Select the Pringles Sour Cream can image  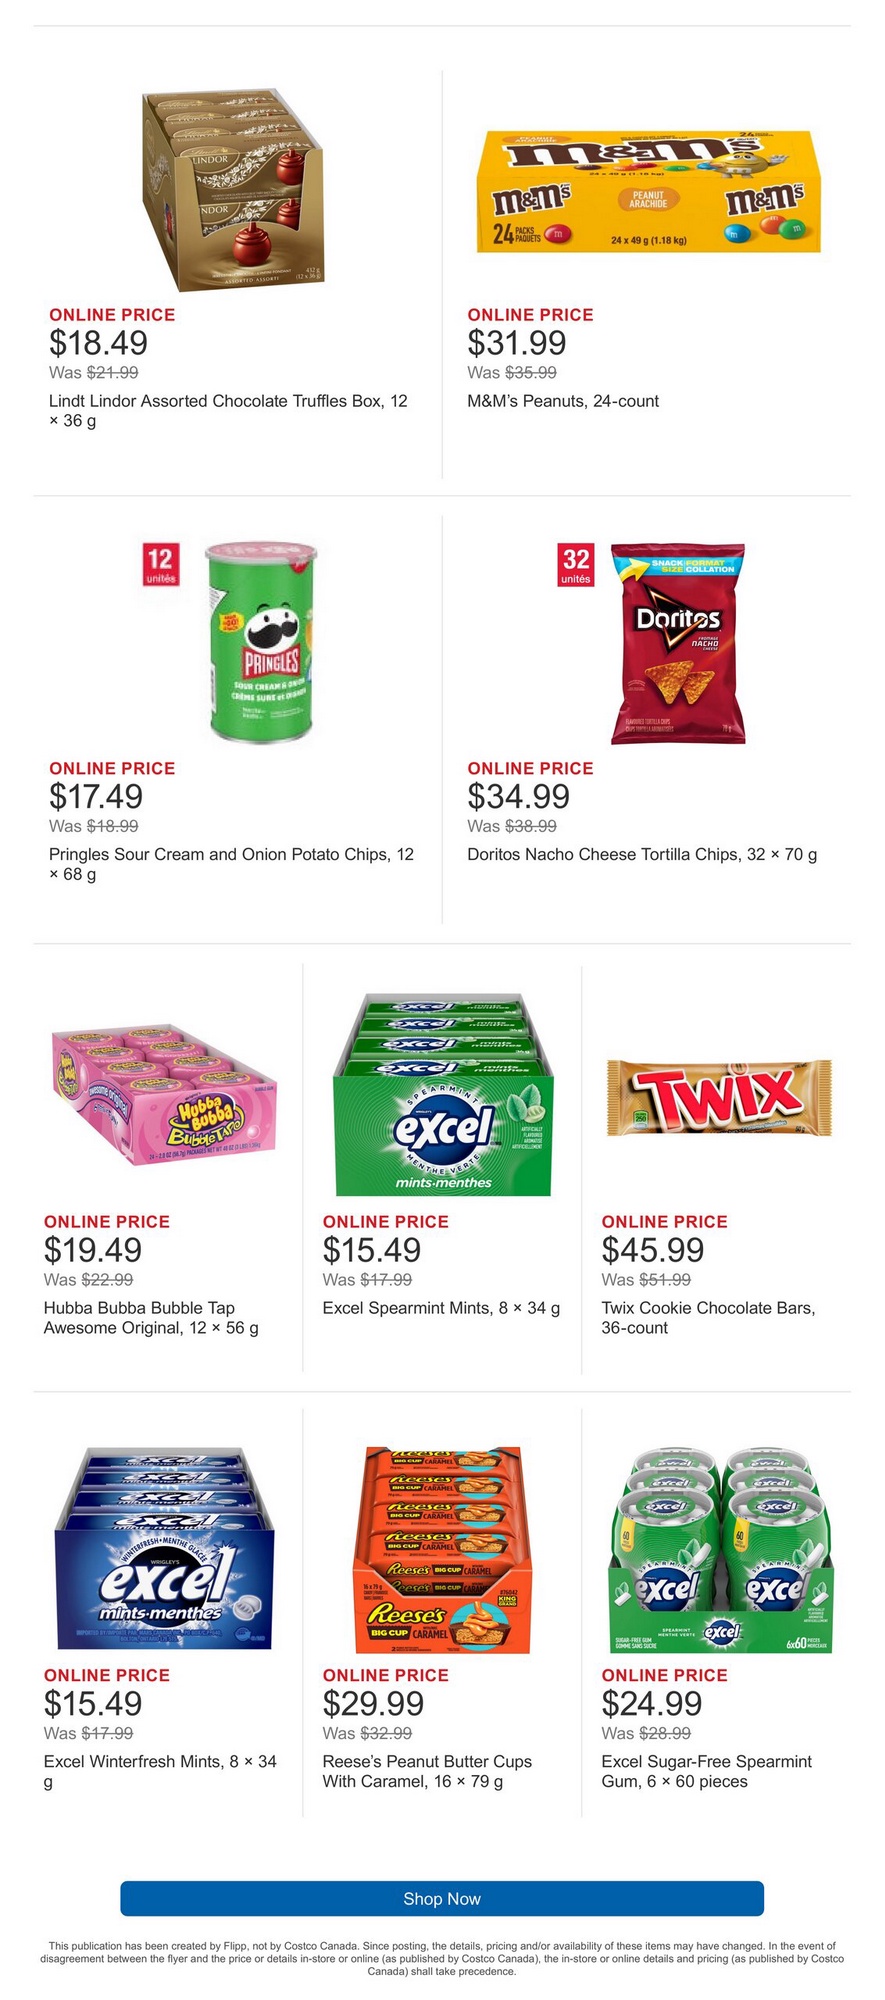tap(263, 642)
